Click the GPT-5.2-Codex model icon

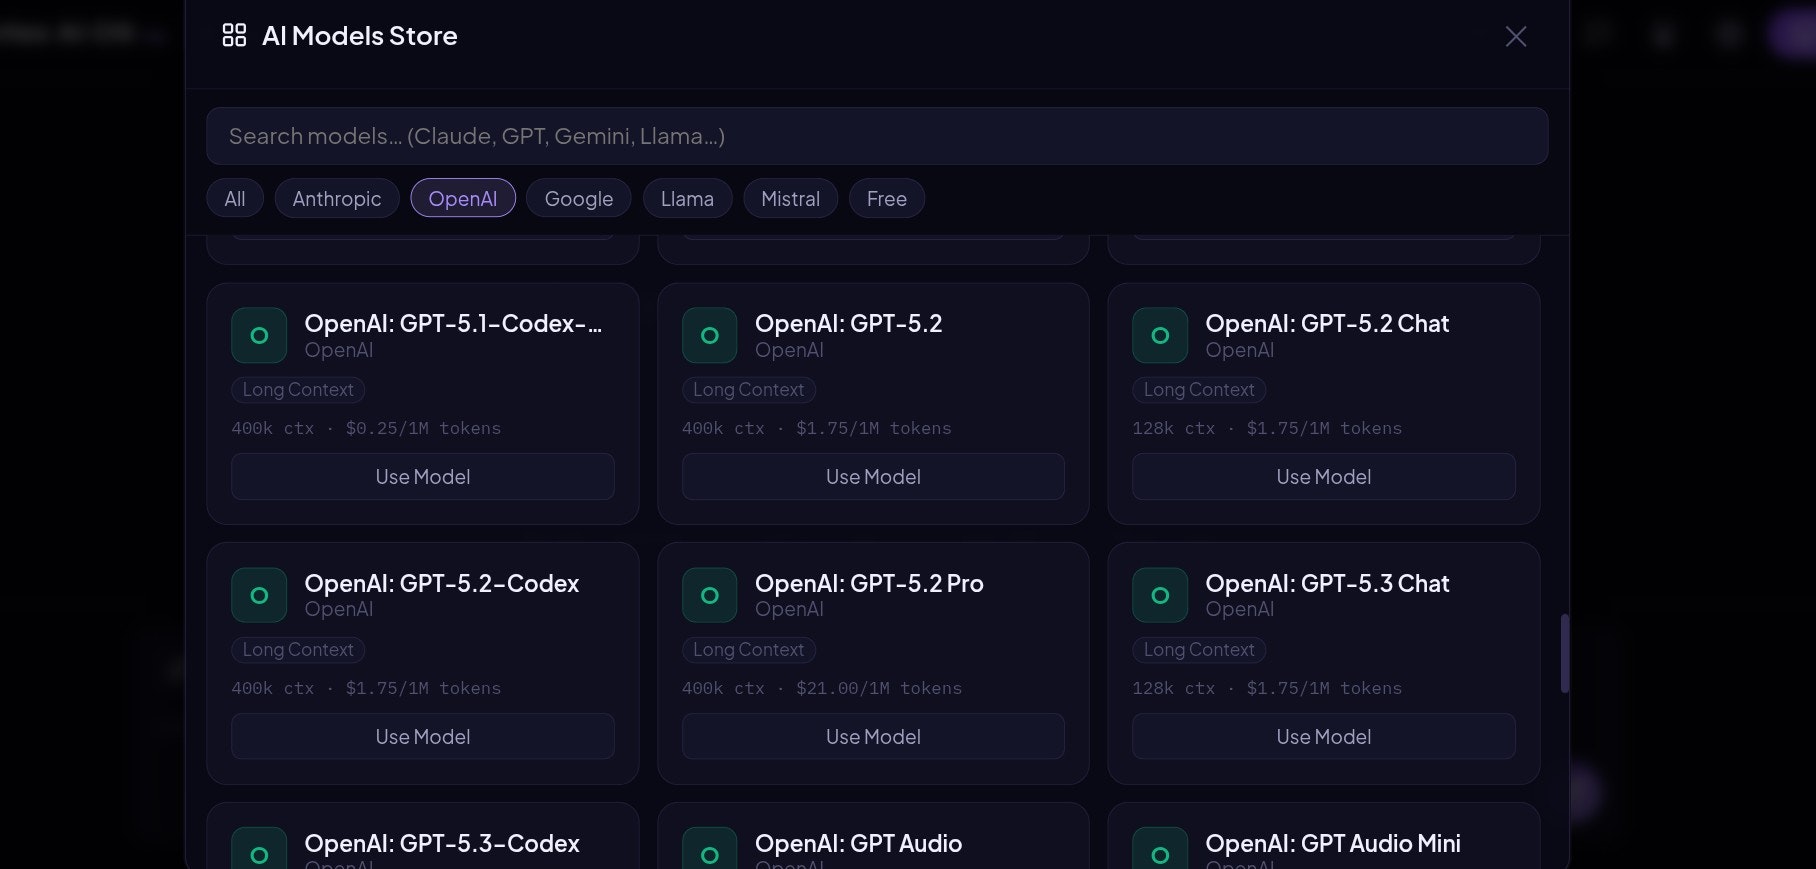point(259,595)
